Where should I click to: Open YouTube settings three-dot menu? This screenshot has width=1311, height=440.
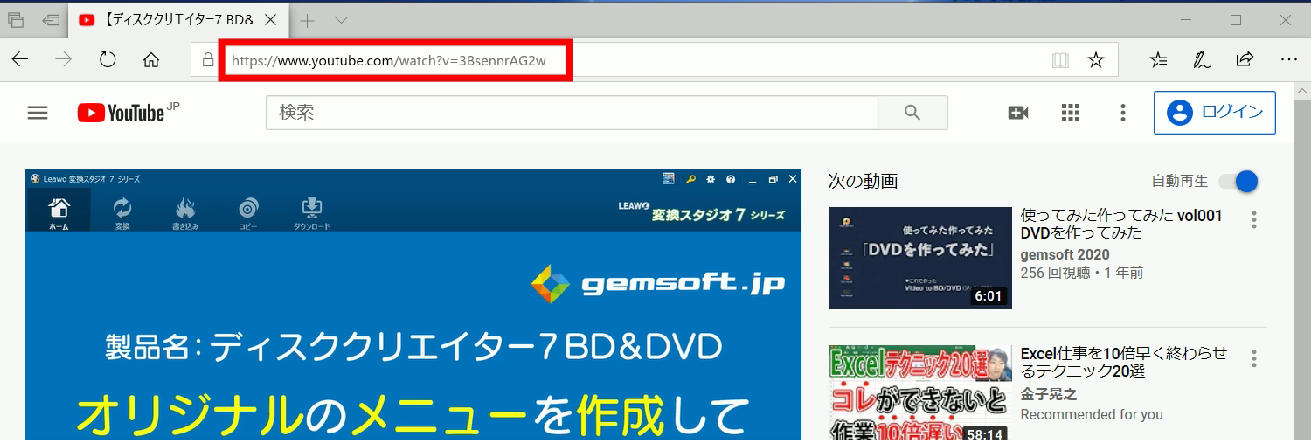click(1123, 113)
